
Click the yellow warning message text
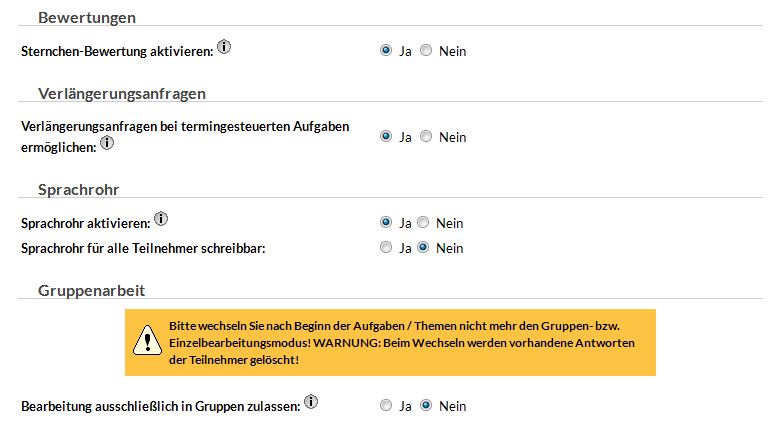404,343
